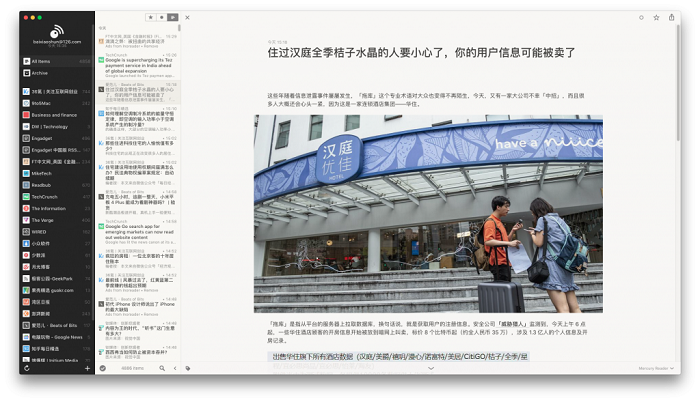Mark all items read with checkmark icon

103,368
